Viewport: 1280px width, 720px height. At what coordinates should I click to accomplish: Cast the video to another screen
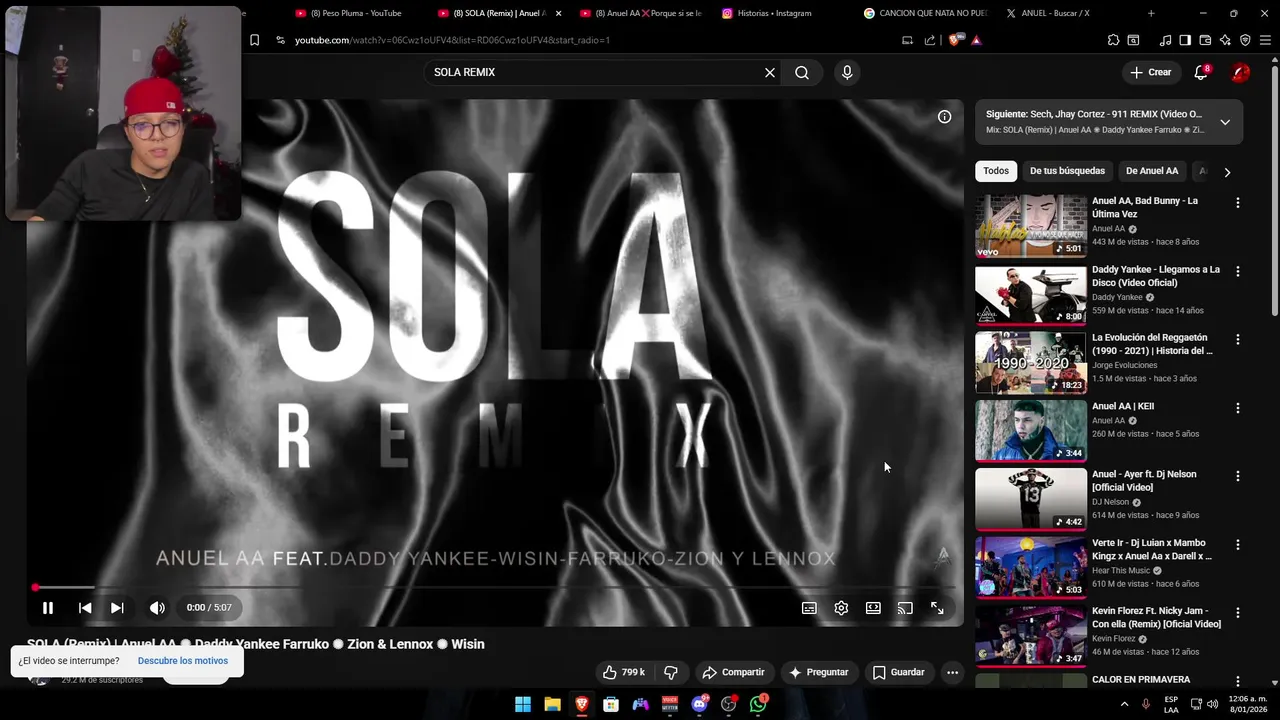[905, 608]
